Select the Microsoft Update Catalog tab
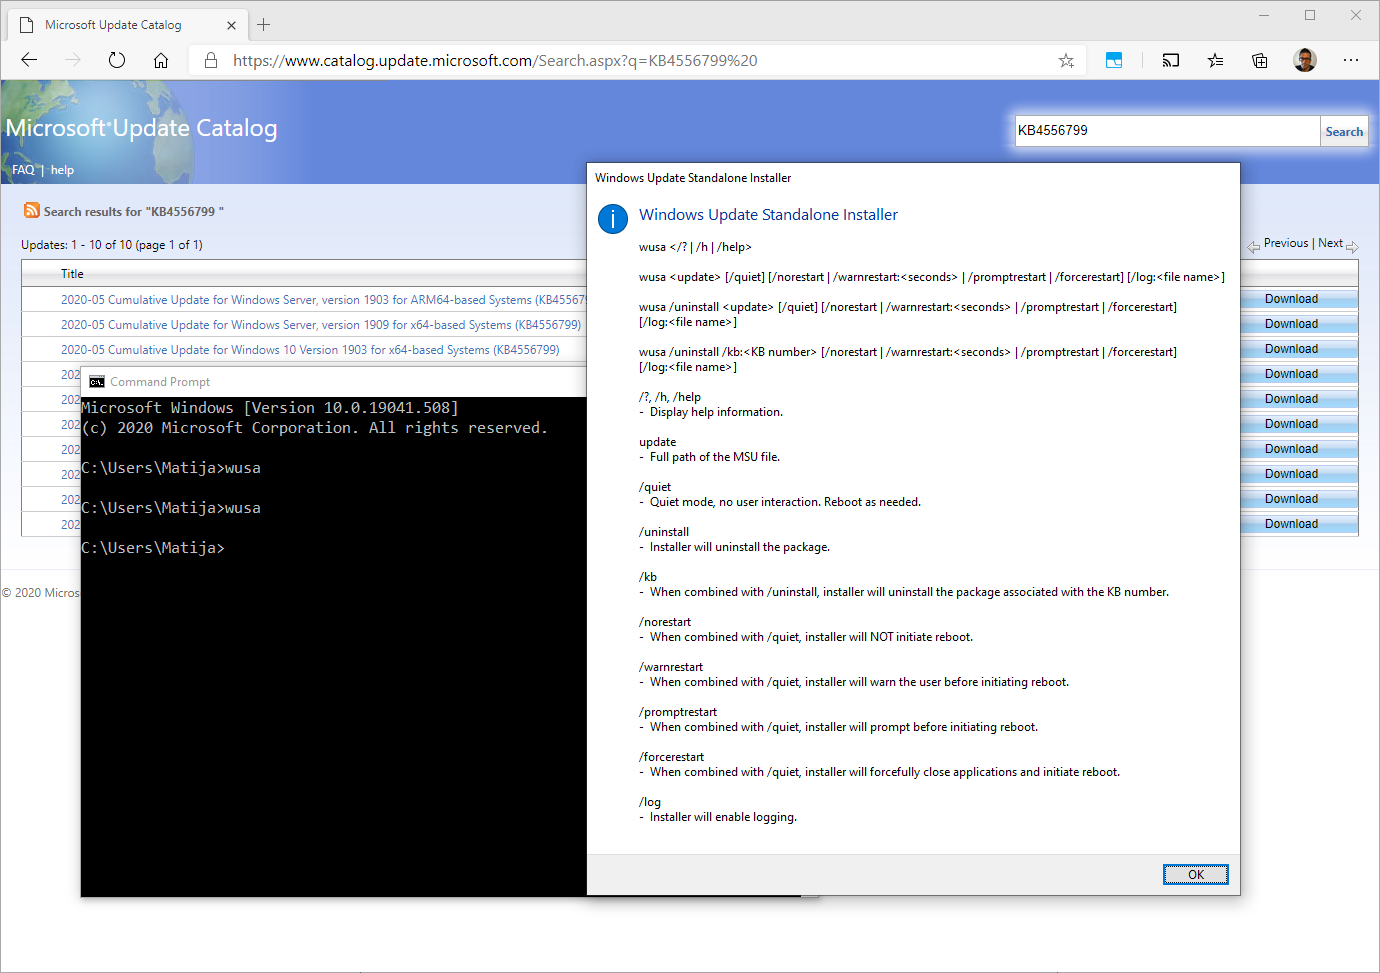The height and width of the screenshot is (973, 1380). pyautogui.click(x=128, y=24)
